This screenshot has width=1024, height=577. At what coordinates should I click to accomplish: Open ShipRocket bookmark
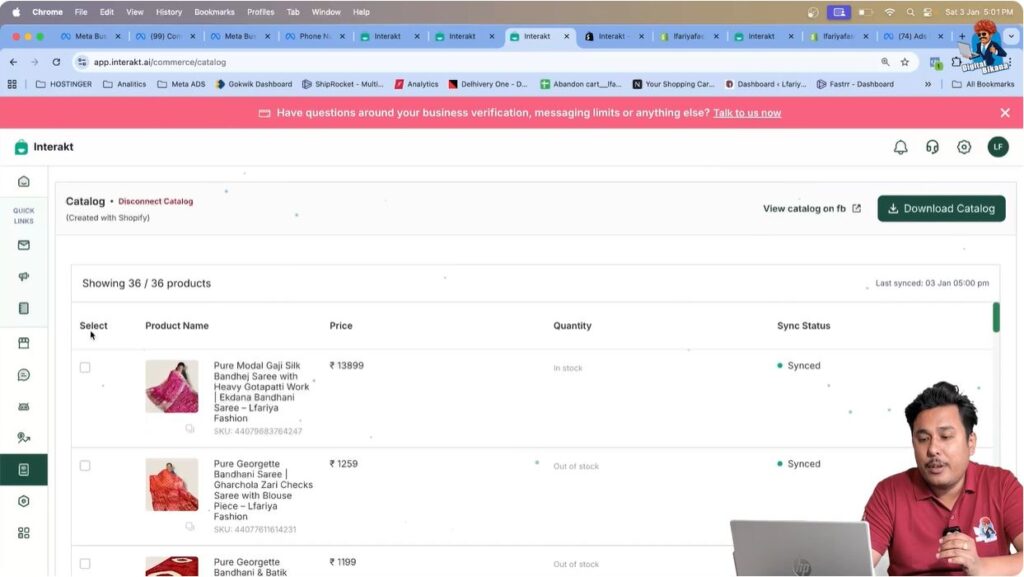click(x=342, y=84)
